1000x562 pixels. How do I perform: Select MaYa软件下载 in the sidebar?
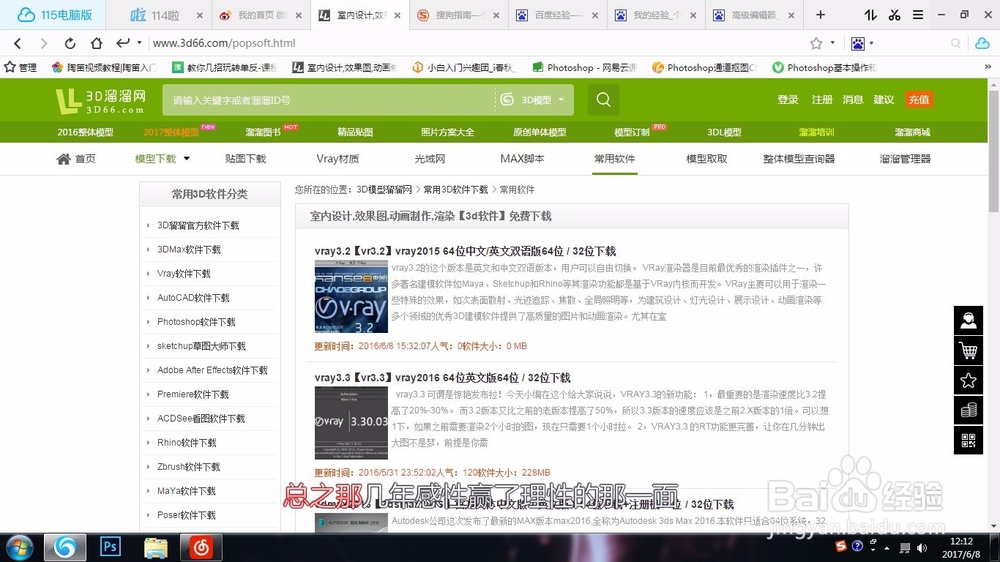(186, 491)
